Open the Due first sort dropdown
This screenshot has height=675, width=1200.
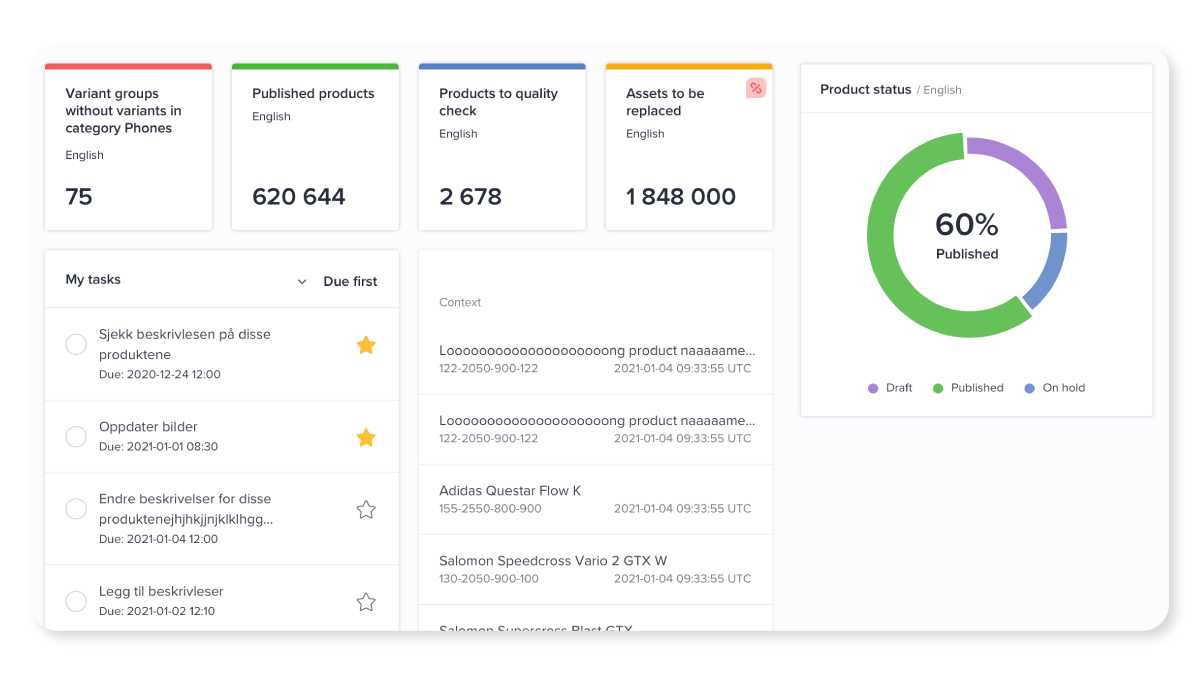(x=350, y=282)
